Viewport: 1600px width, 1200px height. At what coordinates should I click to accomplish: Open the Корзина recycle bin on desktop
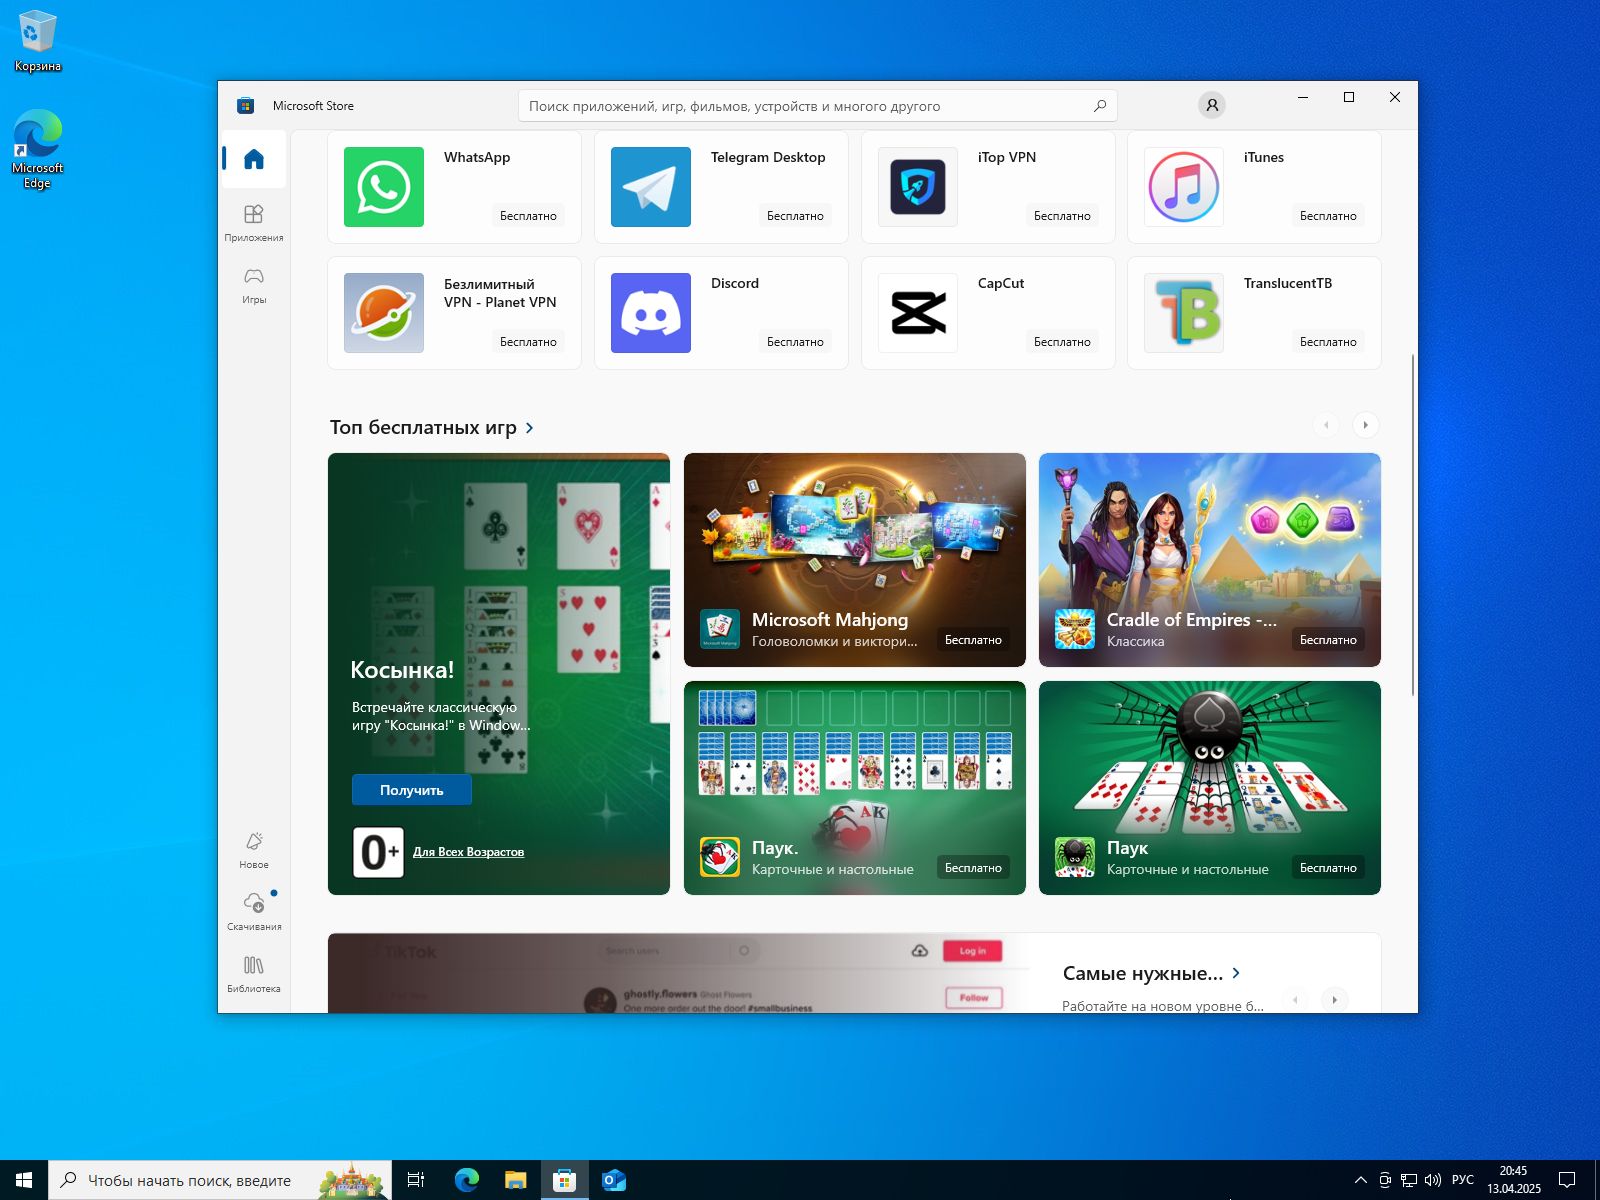[x=37, y=41]
